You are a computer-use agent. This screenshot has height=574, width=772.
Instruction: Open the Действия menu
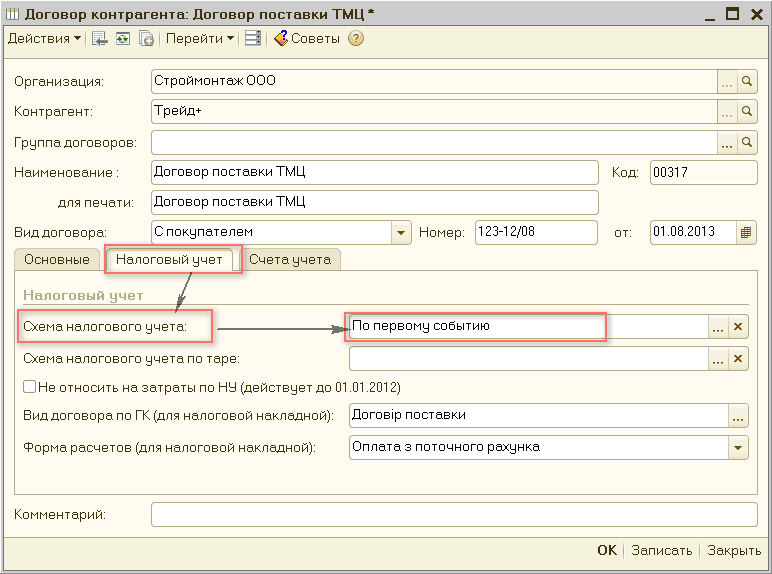45,39
